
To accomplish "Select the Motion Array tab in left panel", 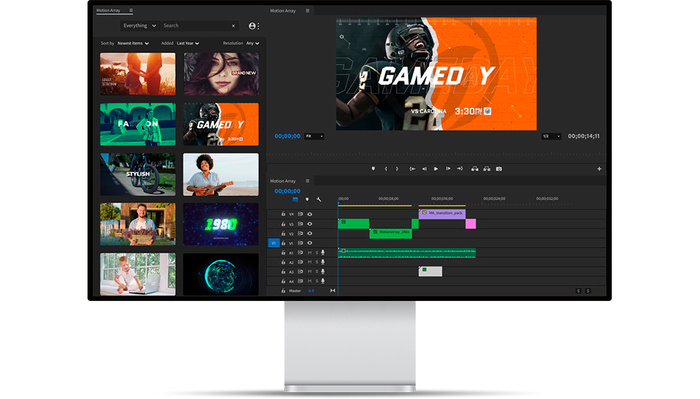I will click(x=108, y=10).
